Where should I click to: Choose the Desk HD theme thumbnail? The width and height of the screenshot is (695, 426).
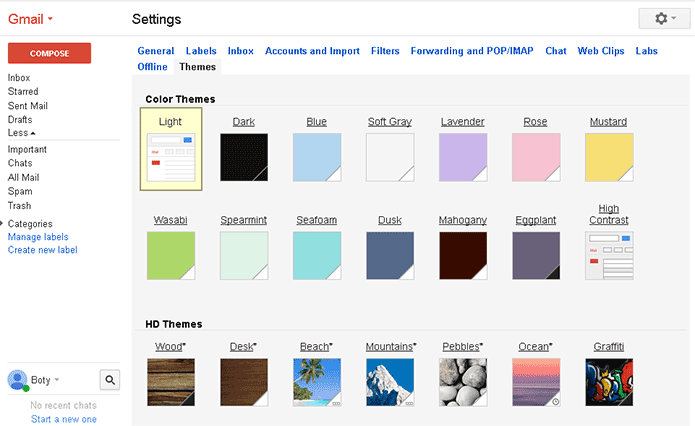click(x=244, y=383)
